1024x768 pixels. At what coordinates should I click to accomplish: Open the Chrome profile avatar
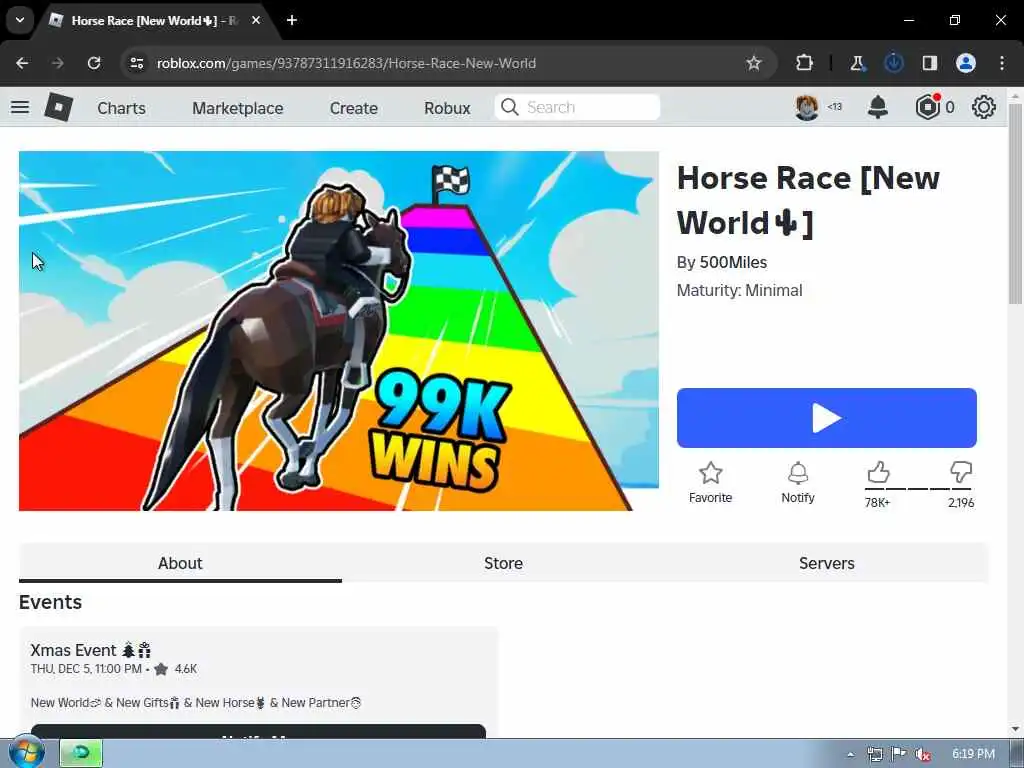click(x=966, y=63)
